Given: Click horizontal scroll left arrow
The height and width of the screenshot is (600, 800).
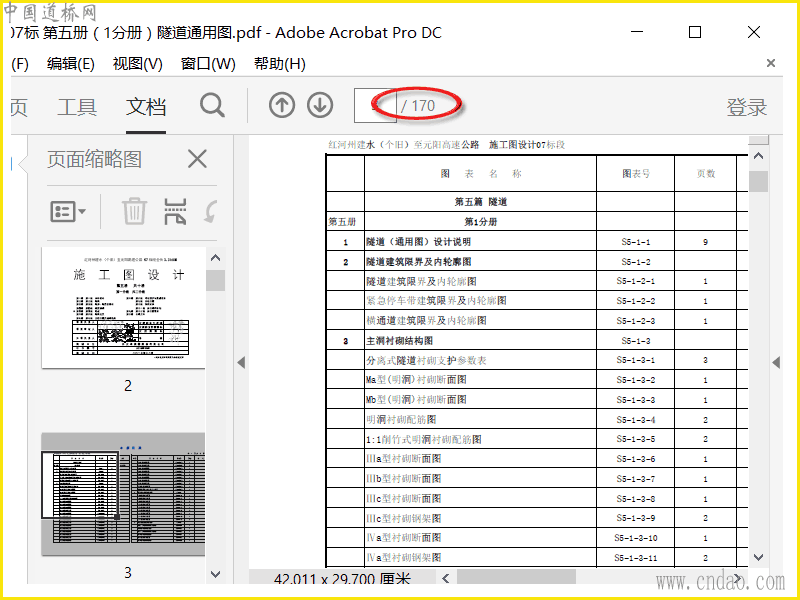Looking at the screenshot, I should (x=446, y=579).
